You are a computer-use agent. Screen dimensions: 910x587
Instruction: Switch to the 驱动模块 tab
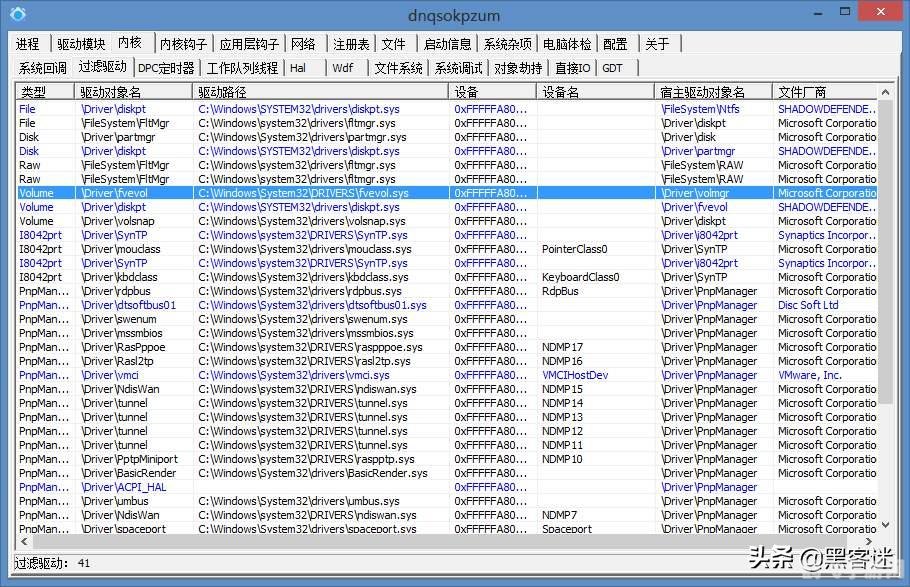click(x=81, y=44)
